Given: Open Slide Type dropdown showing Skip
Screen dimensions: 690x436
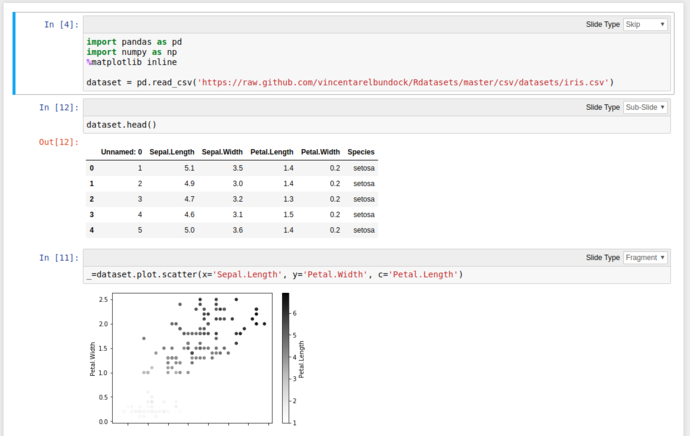Looking at the screenshot, I should point(645,24).
